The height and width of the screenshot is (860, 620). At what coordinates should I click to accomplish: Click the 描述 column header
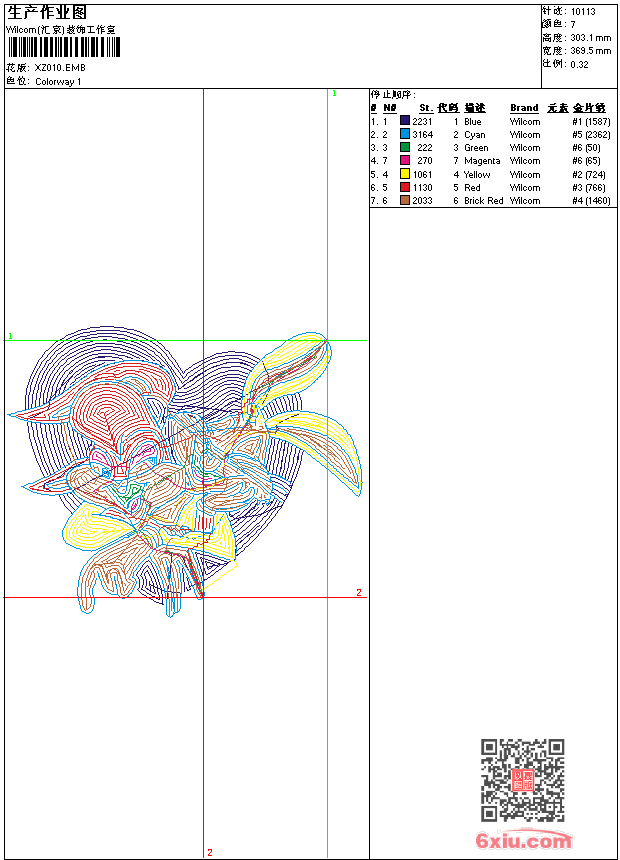(475, 108)
